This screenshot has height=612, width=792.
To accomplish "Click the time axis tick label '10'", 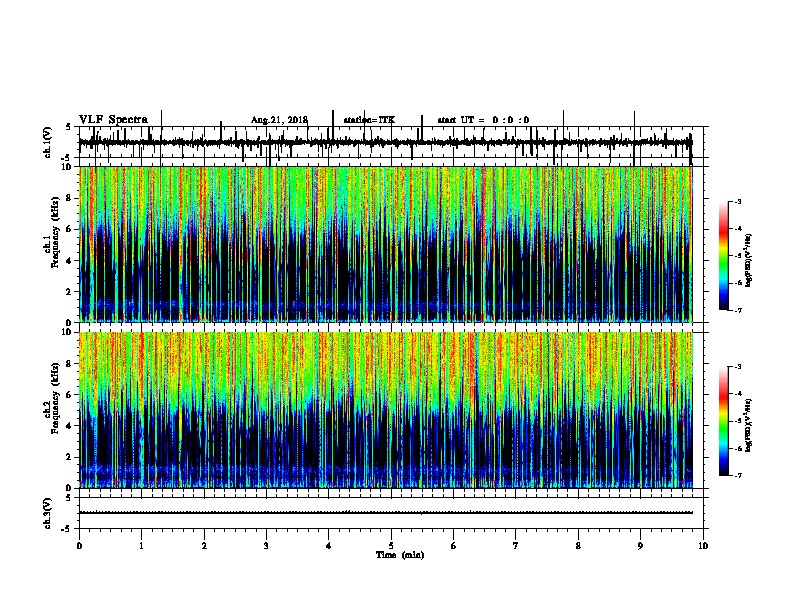I will [x=703, y=546].
